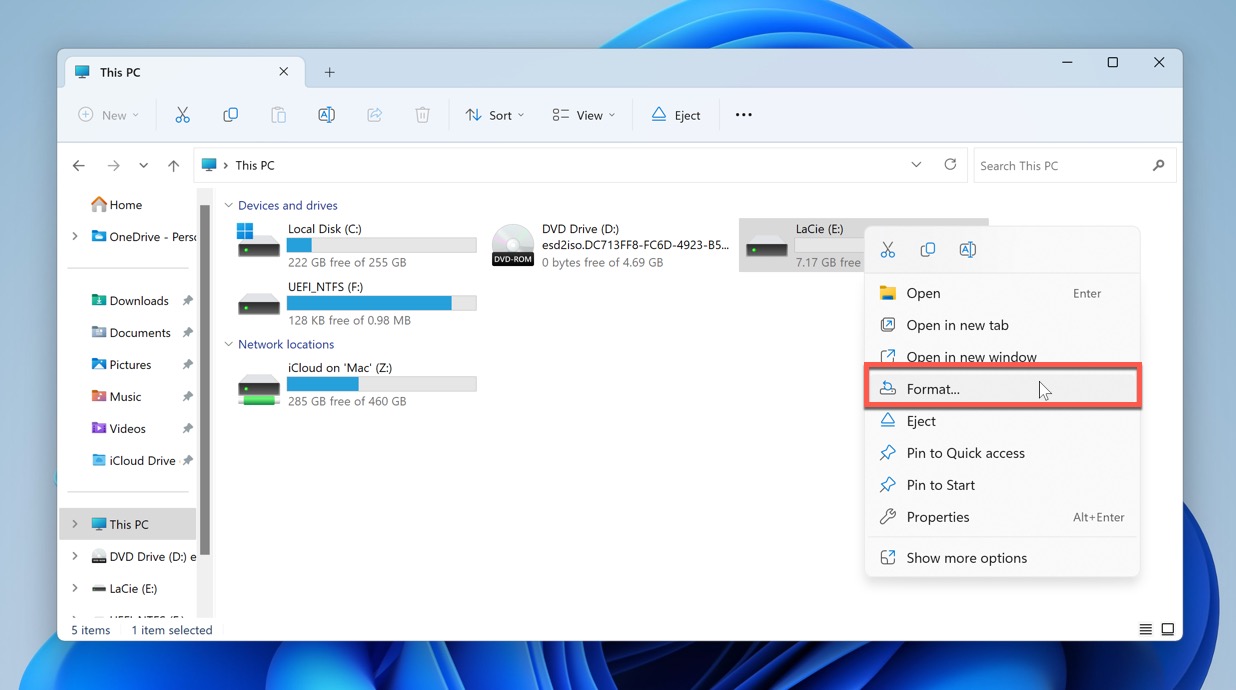Open the See more three-dots menu
Image resolution: width=1236 pixels, height=690 pixels.
[743, 115]
